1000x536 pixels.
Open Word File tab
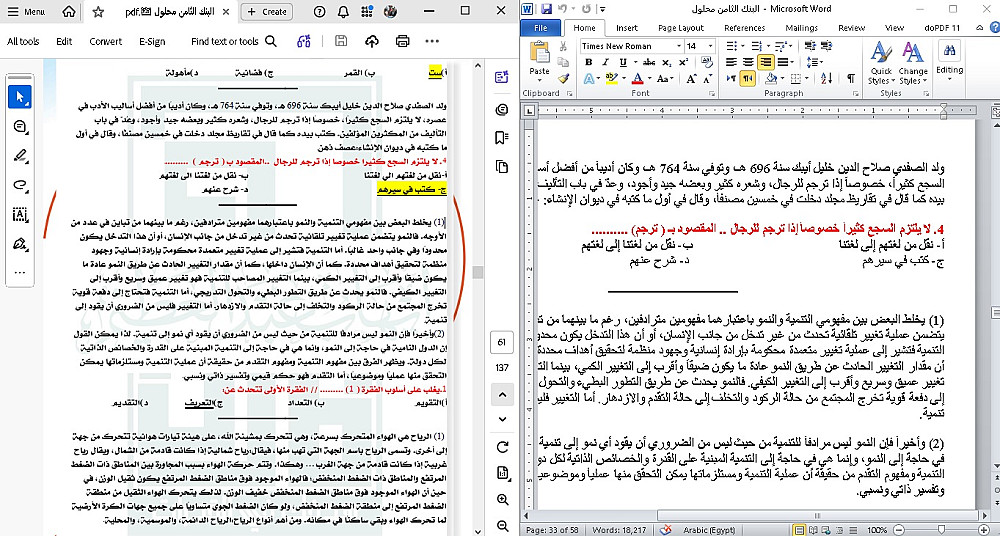(x=540, y=28)
